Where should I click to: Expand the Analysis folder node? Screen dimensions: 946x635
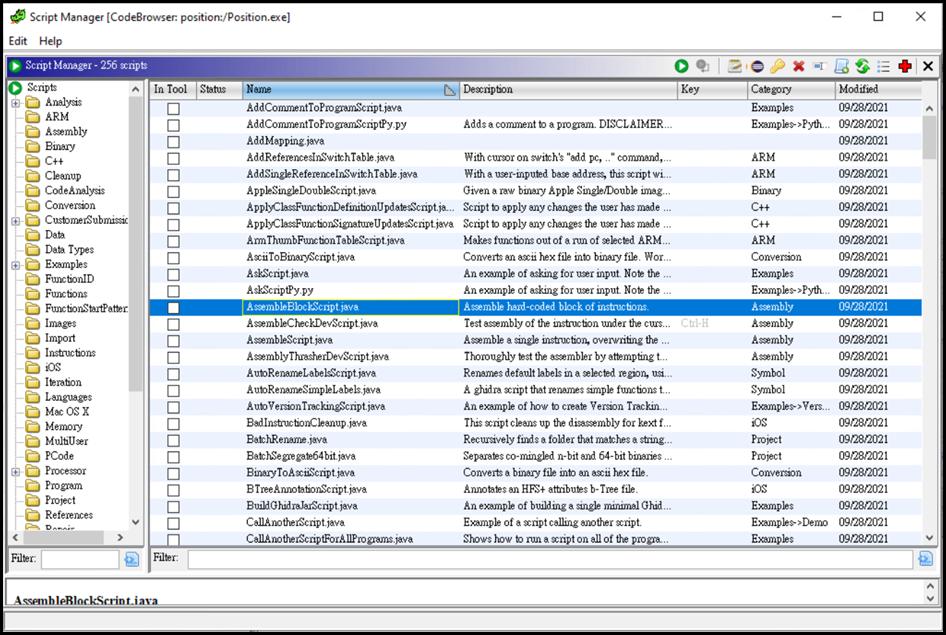coord(16,103)
